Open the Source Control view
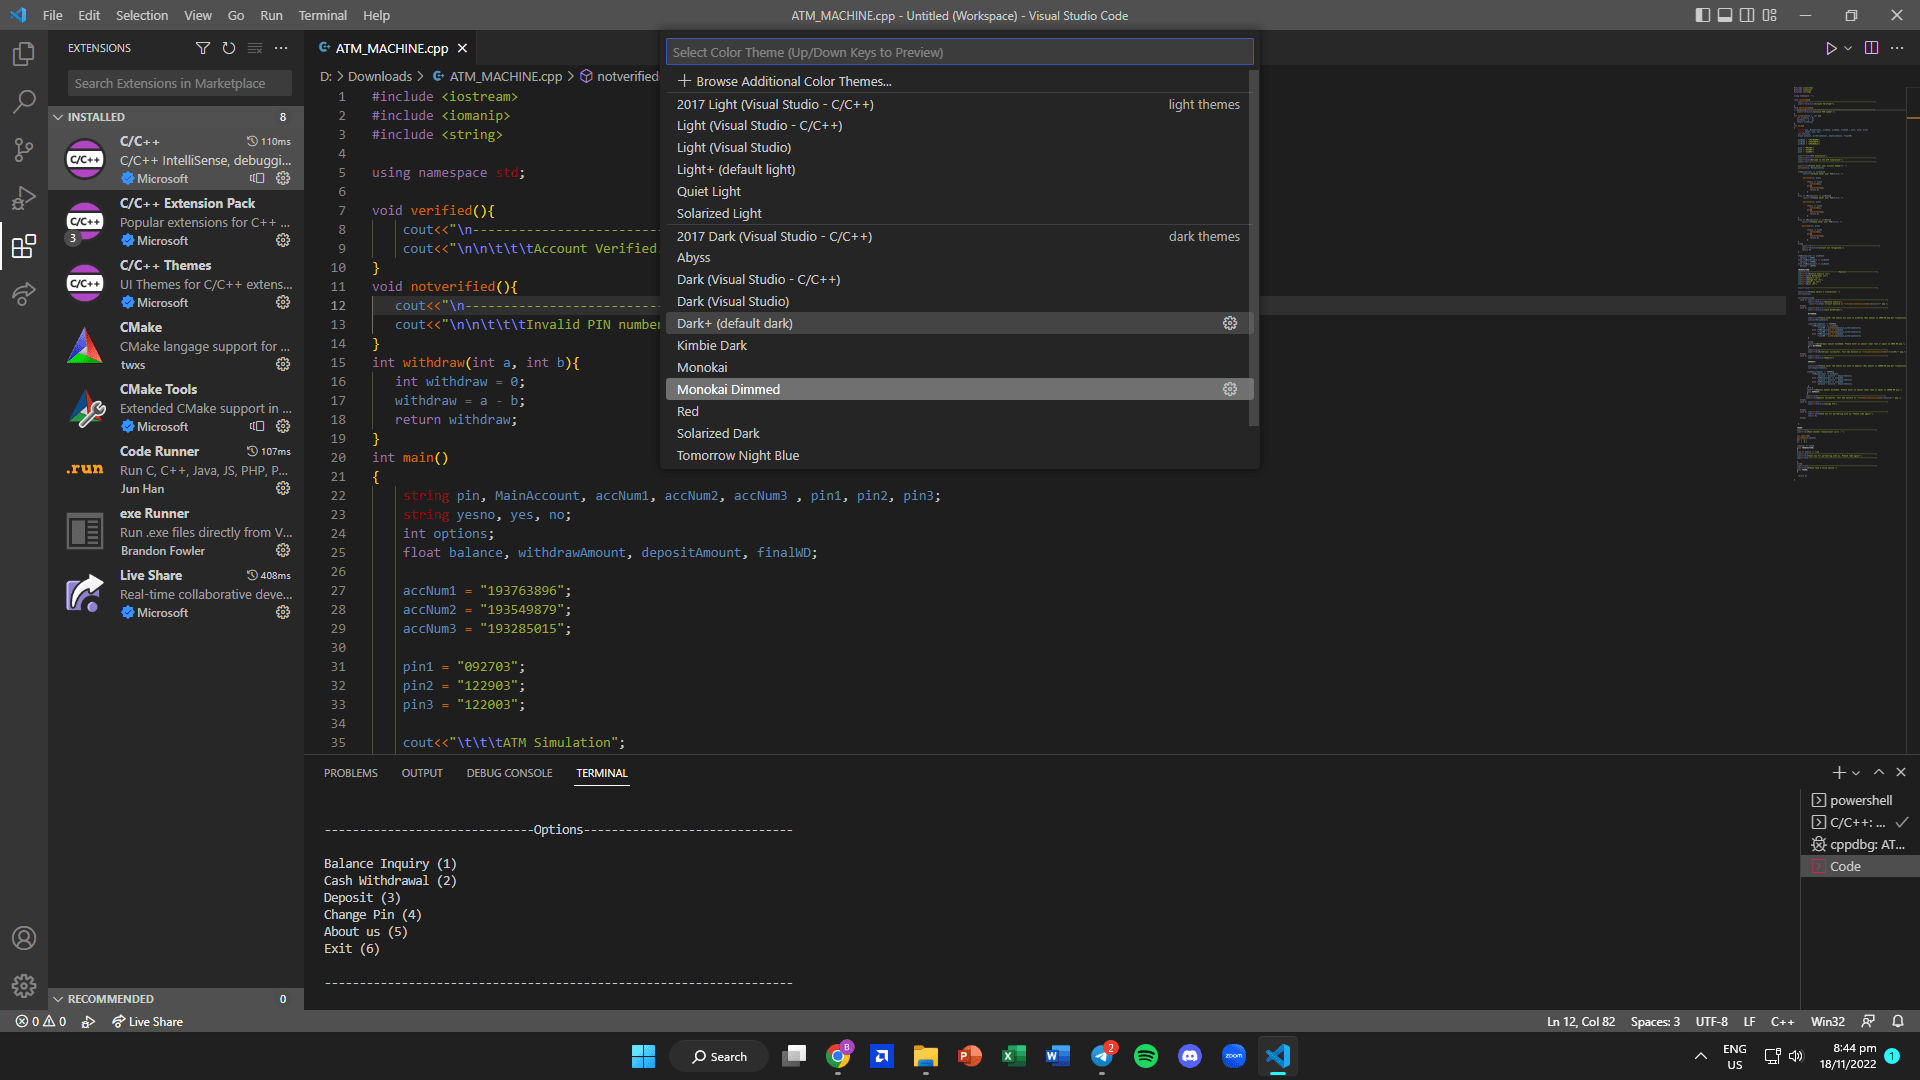Image resolution: width=1920 pixels, height=1080 pixels. click(x=24, y=149)
